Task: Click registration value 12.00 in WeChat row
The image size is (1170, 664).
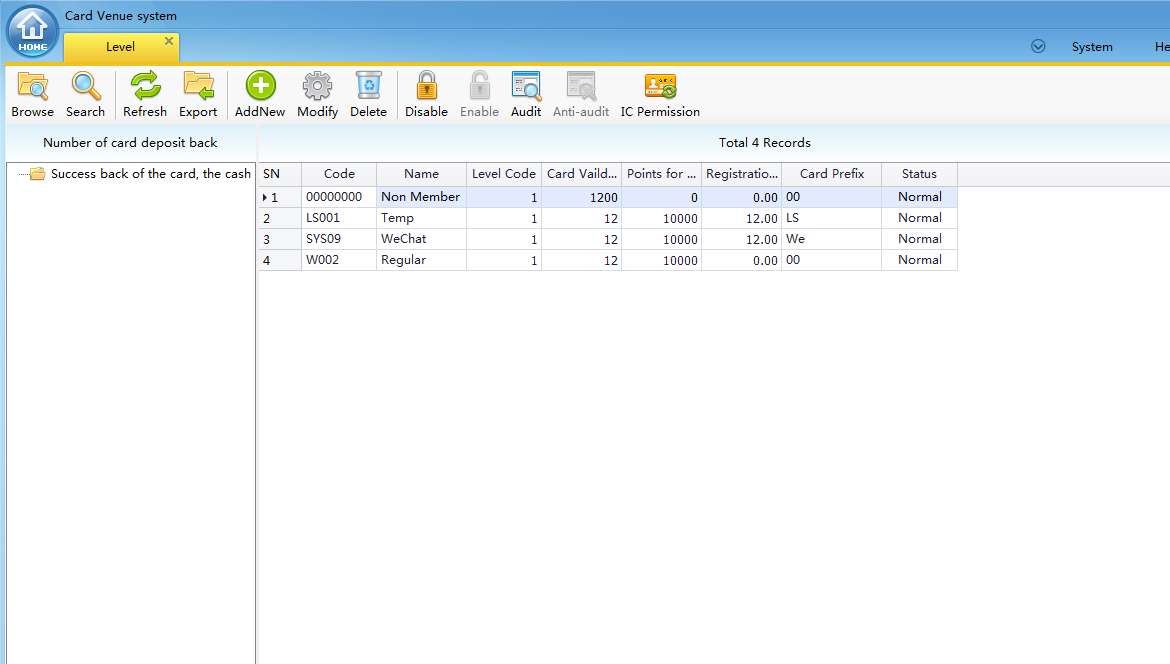Action: point(741,239)
